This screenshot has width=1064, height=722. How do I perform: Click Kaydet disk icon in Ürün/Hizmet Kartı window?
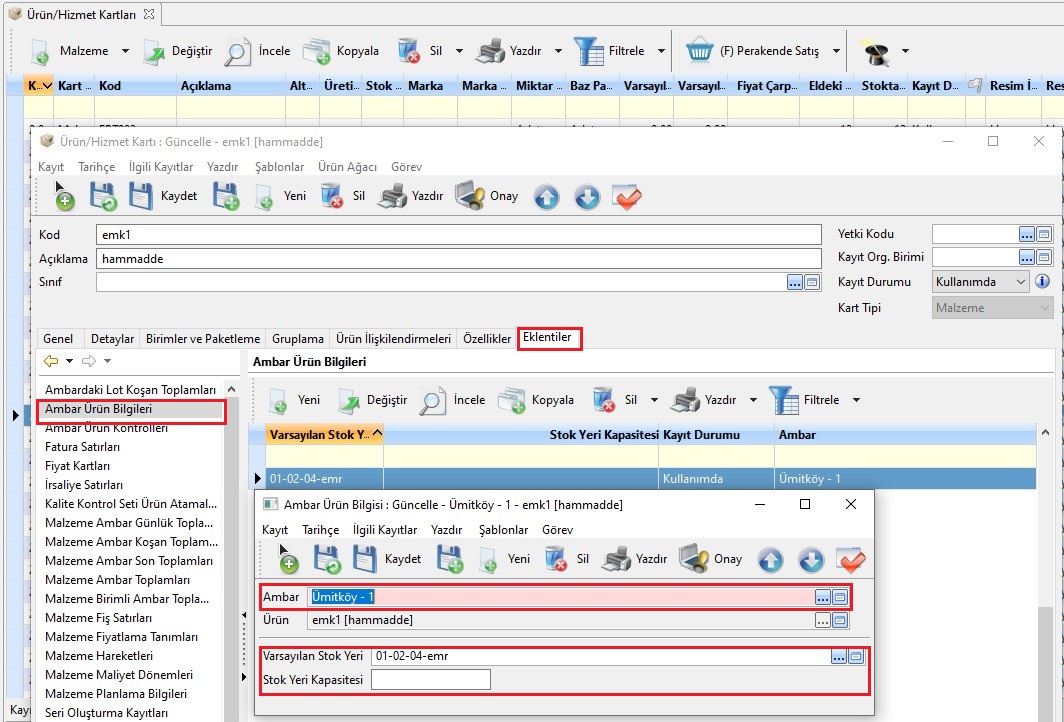(140, 196)
